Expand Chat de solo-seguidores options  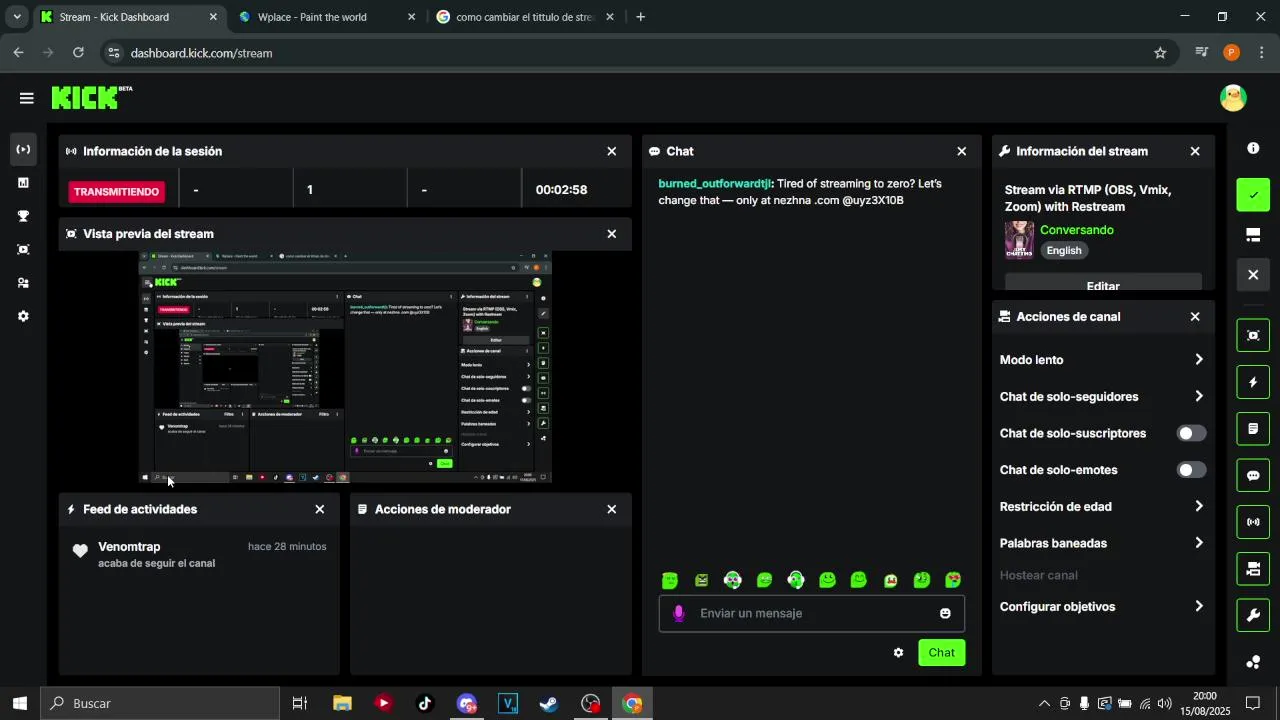[x=1199, y=397]
